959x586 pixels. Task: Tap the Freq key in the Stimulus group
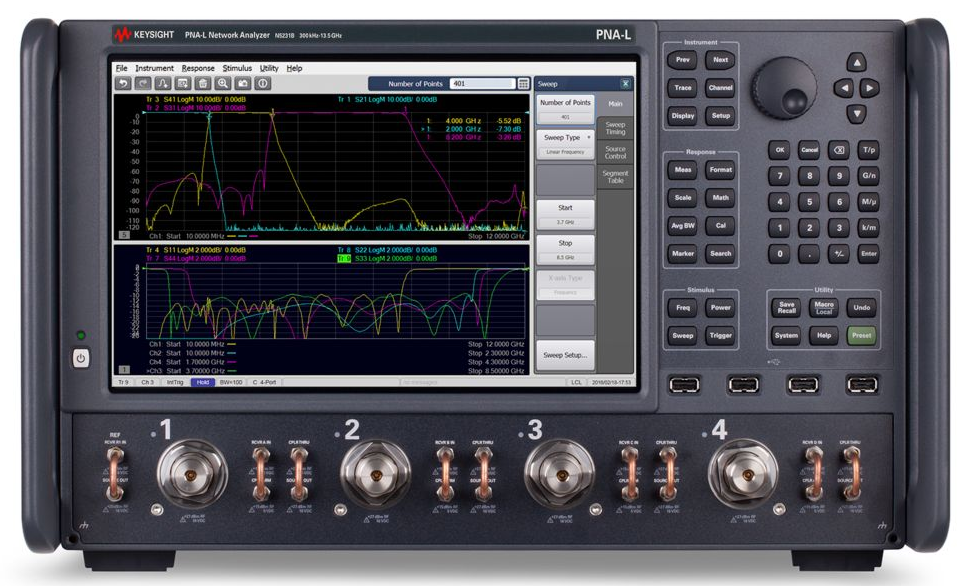point(683,308)
